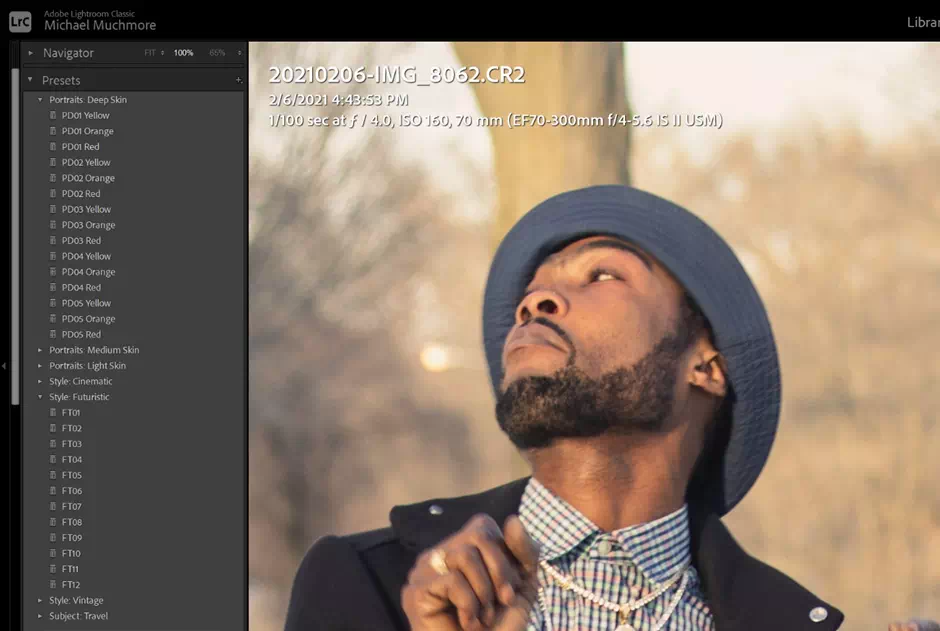Apply the FT08 futuristic preset
940x631 pixels.
[71, 522]
